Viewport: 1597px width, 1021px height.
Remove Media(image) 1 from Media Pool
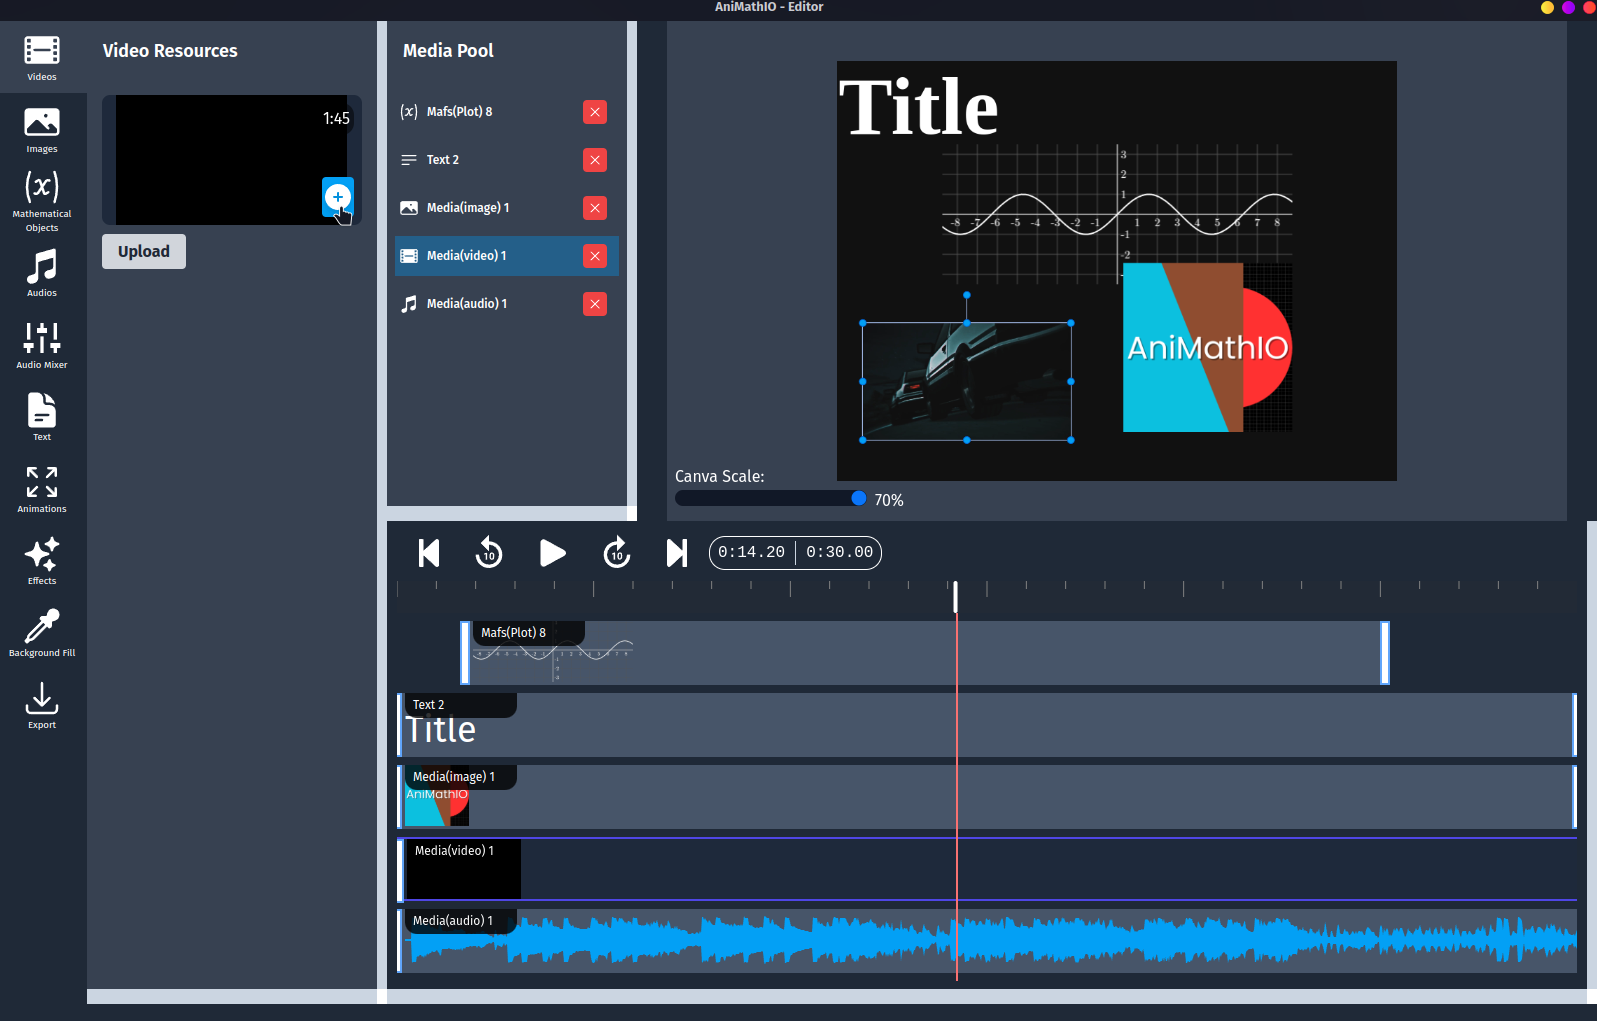(595, 208)
